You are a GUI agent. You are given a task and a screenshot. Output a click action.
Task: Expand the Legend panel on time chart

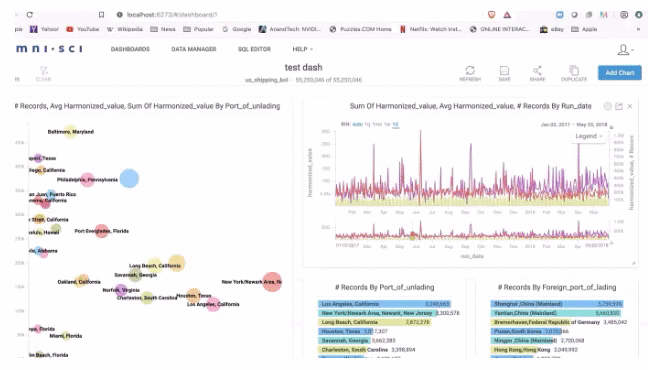click(x=588, y=136)
